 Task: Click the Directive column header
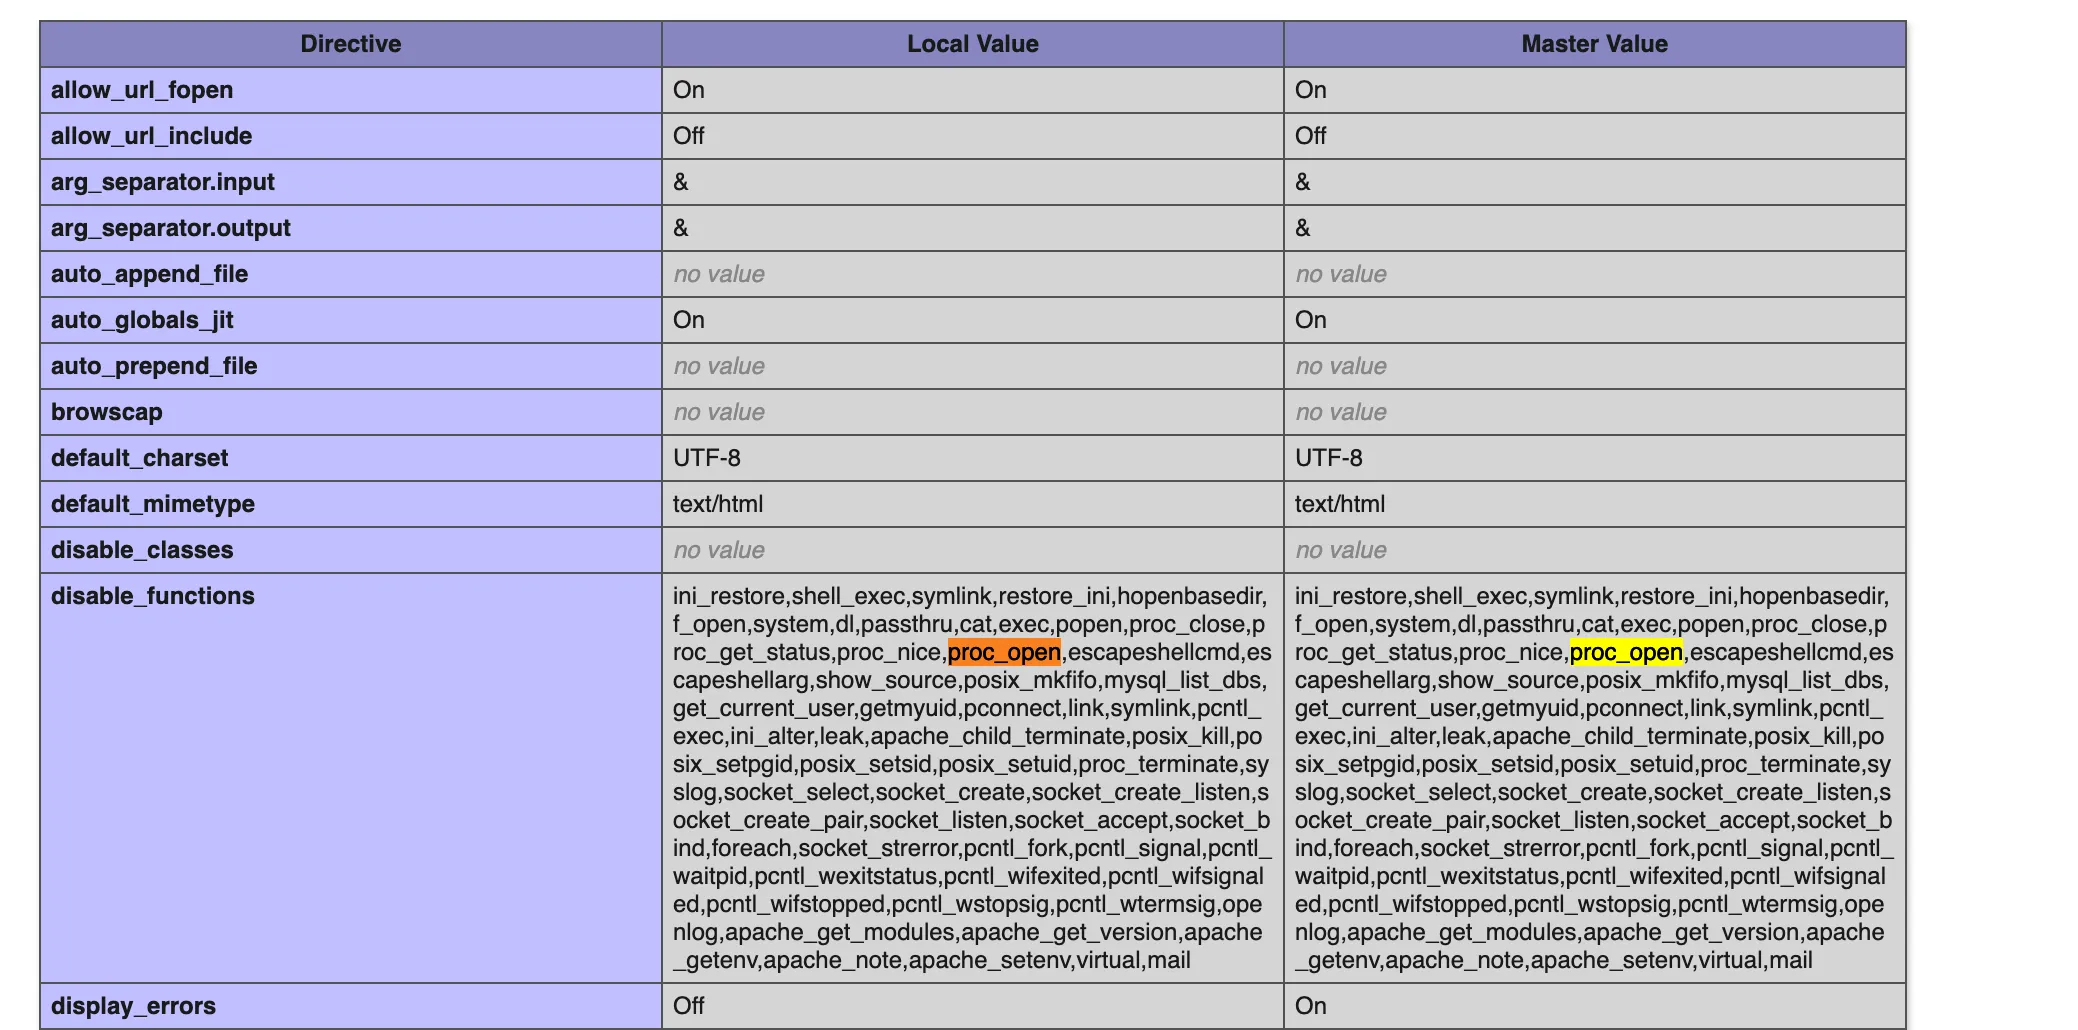point(351,44)
